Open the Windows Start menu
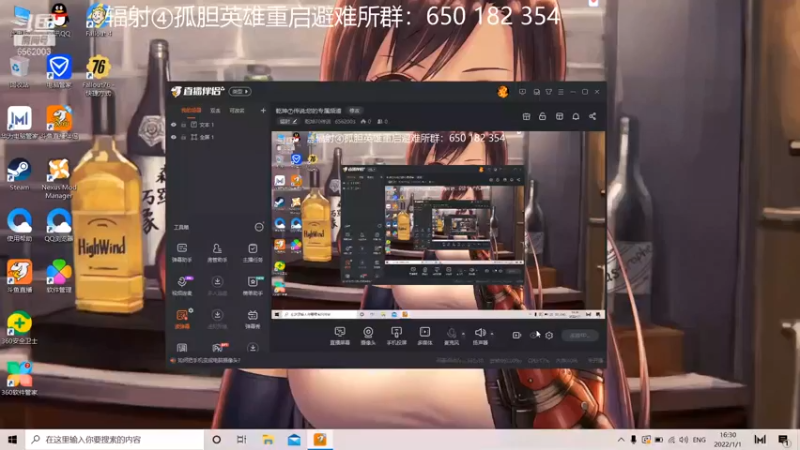 12,439
